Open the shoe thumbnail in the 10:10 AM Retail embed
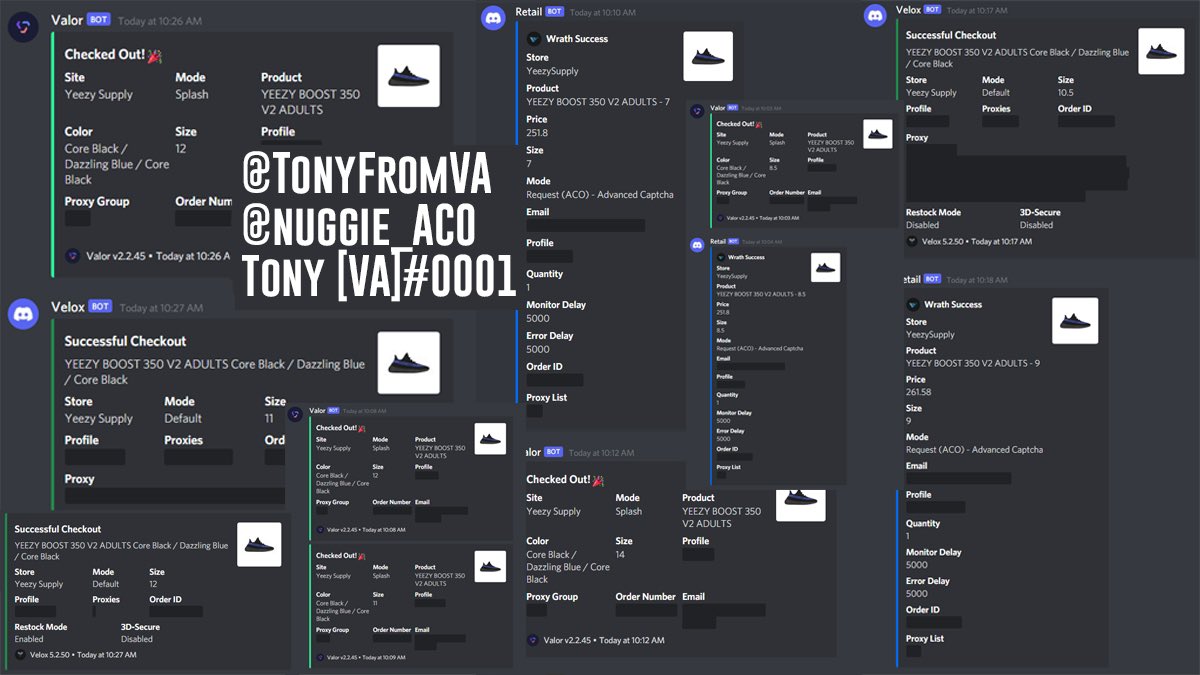This screenshot has width=1200, height=675. coord(708,56)
